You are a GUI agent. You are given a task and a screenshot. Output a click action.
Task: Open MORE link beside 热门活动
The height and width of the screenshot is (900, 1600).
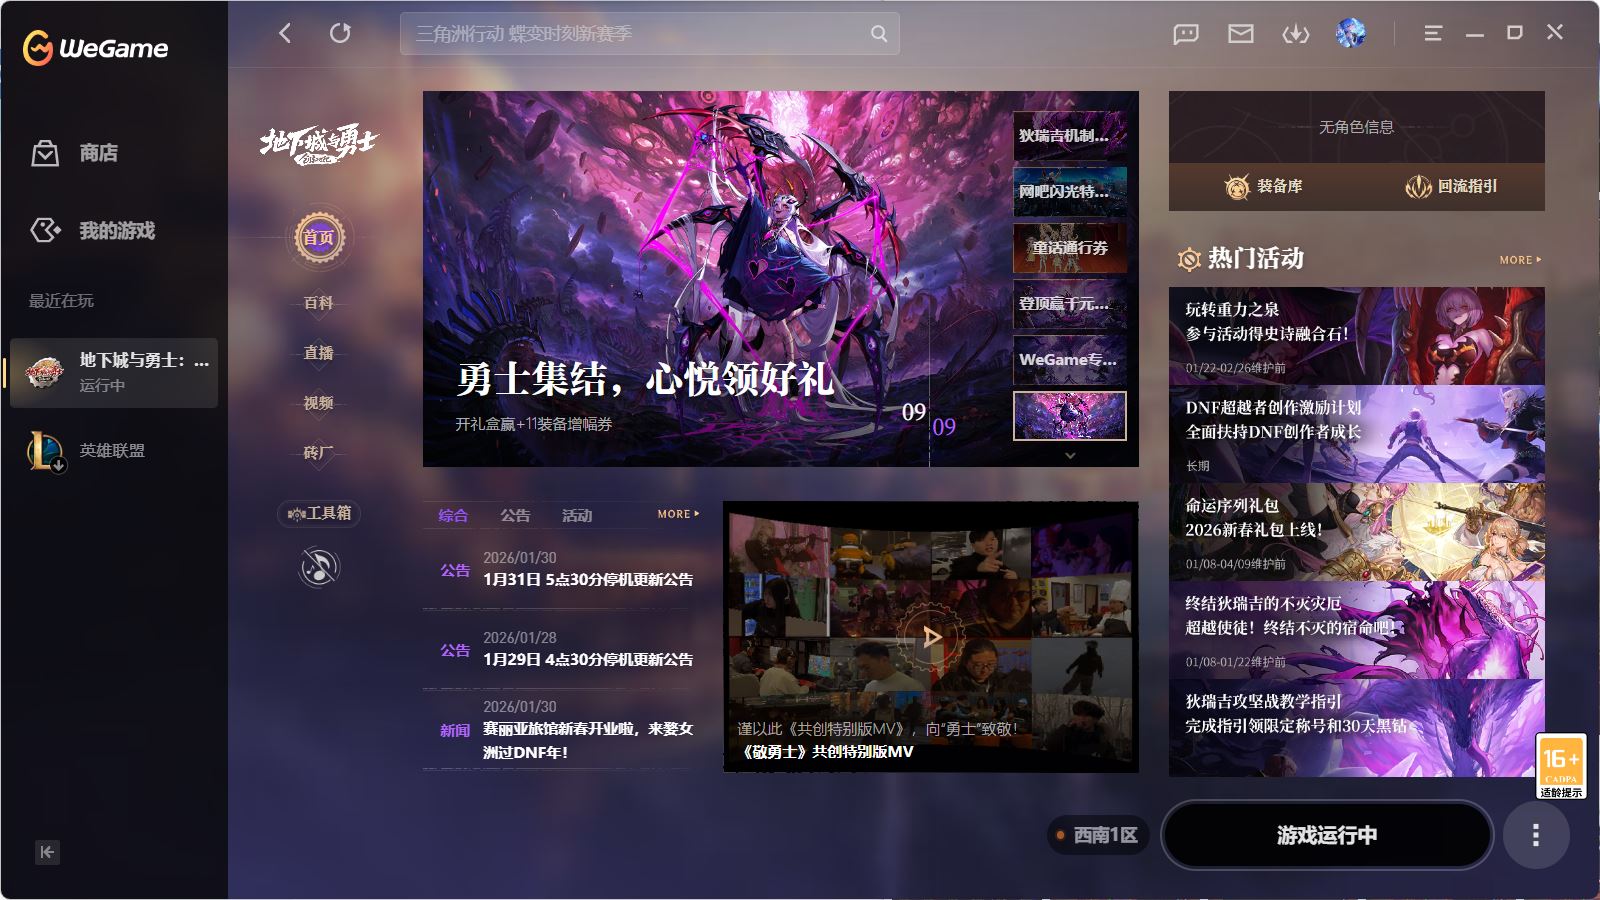click(1519, 260)
